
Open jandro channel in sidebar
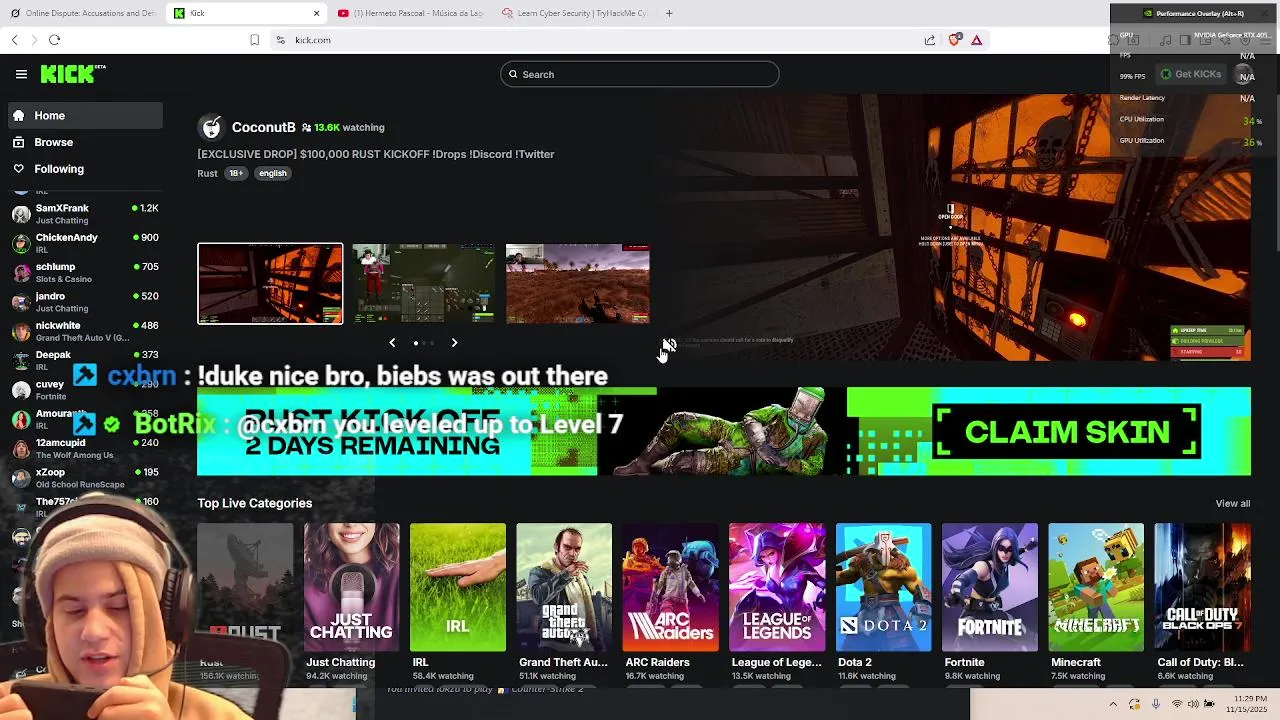click(x=85, y=302)
